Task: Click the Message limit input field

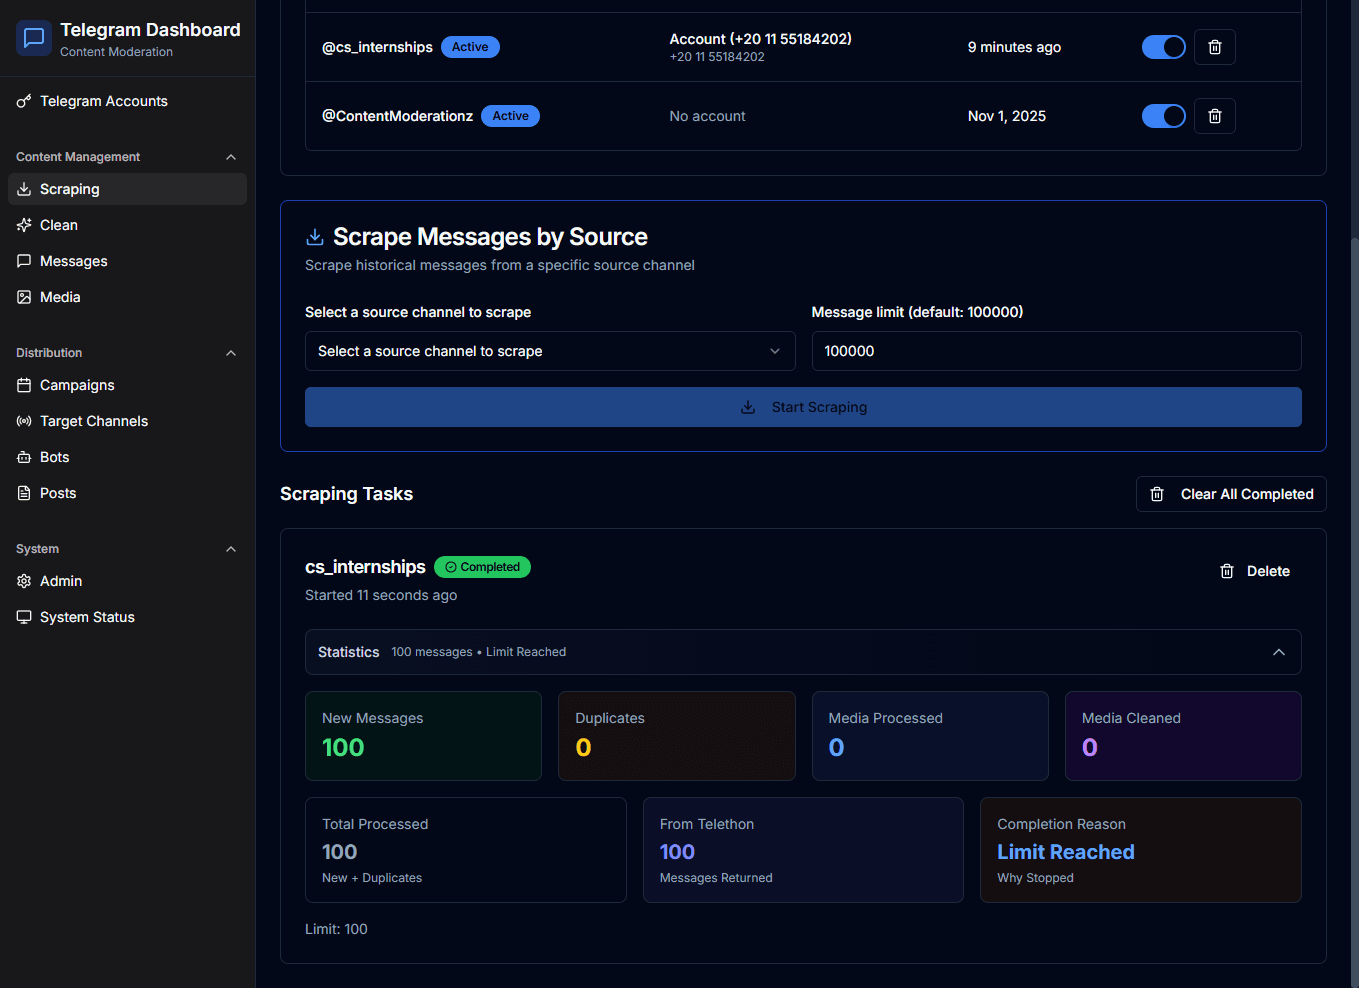Action: point(1056,351)
